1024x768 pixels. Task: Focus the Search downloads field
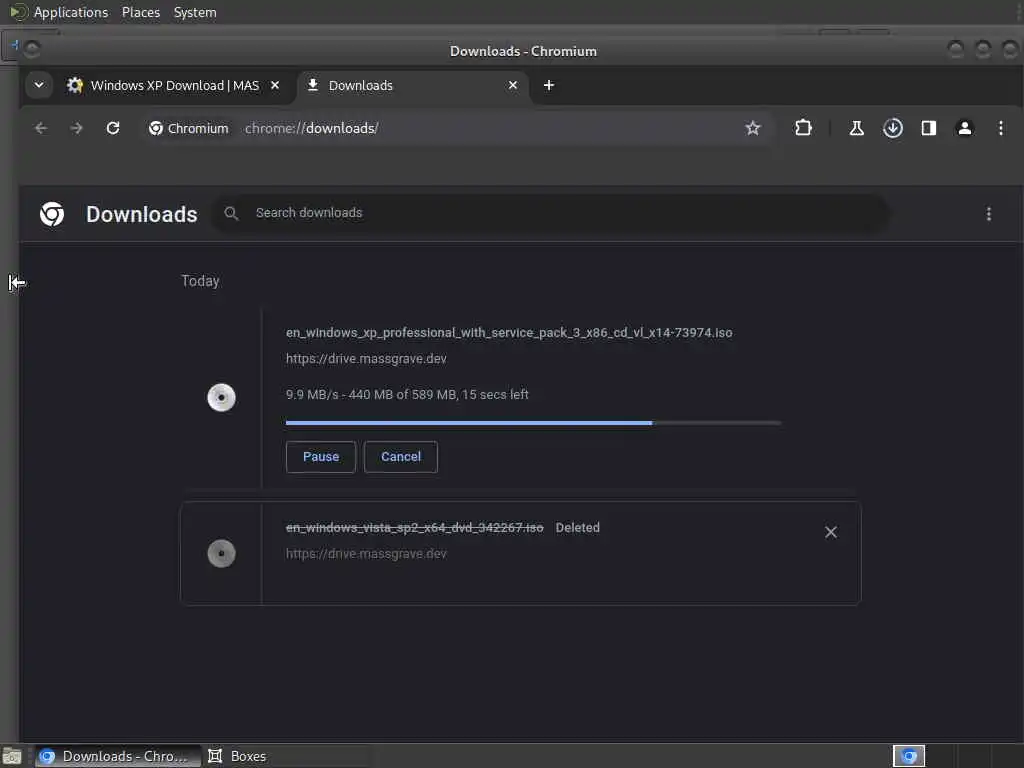point(550,213)
